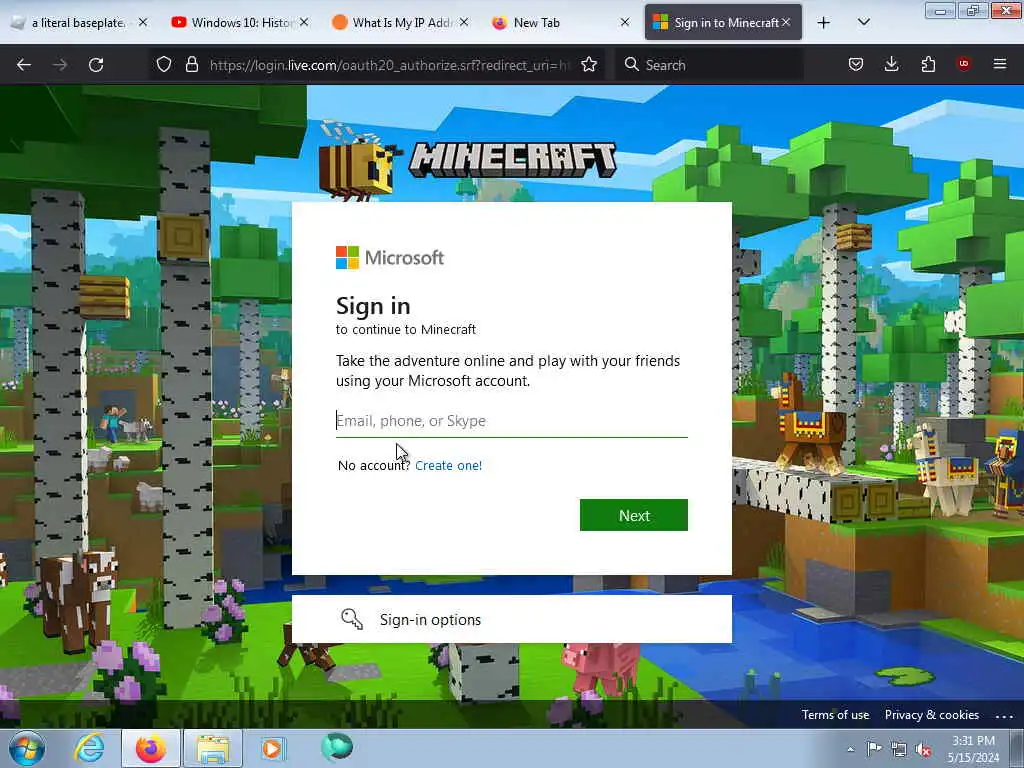
Task: Open Windows Explorer from the taskbar
Action: pyautogui.click(x=213, y=748)
